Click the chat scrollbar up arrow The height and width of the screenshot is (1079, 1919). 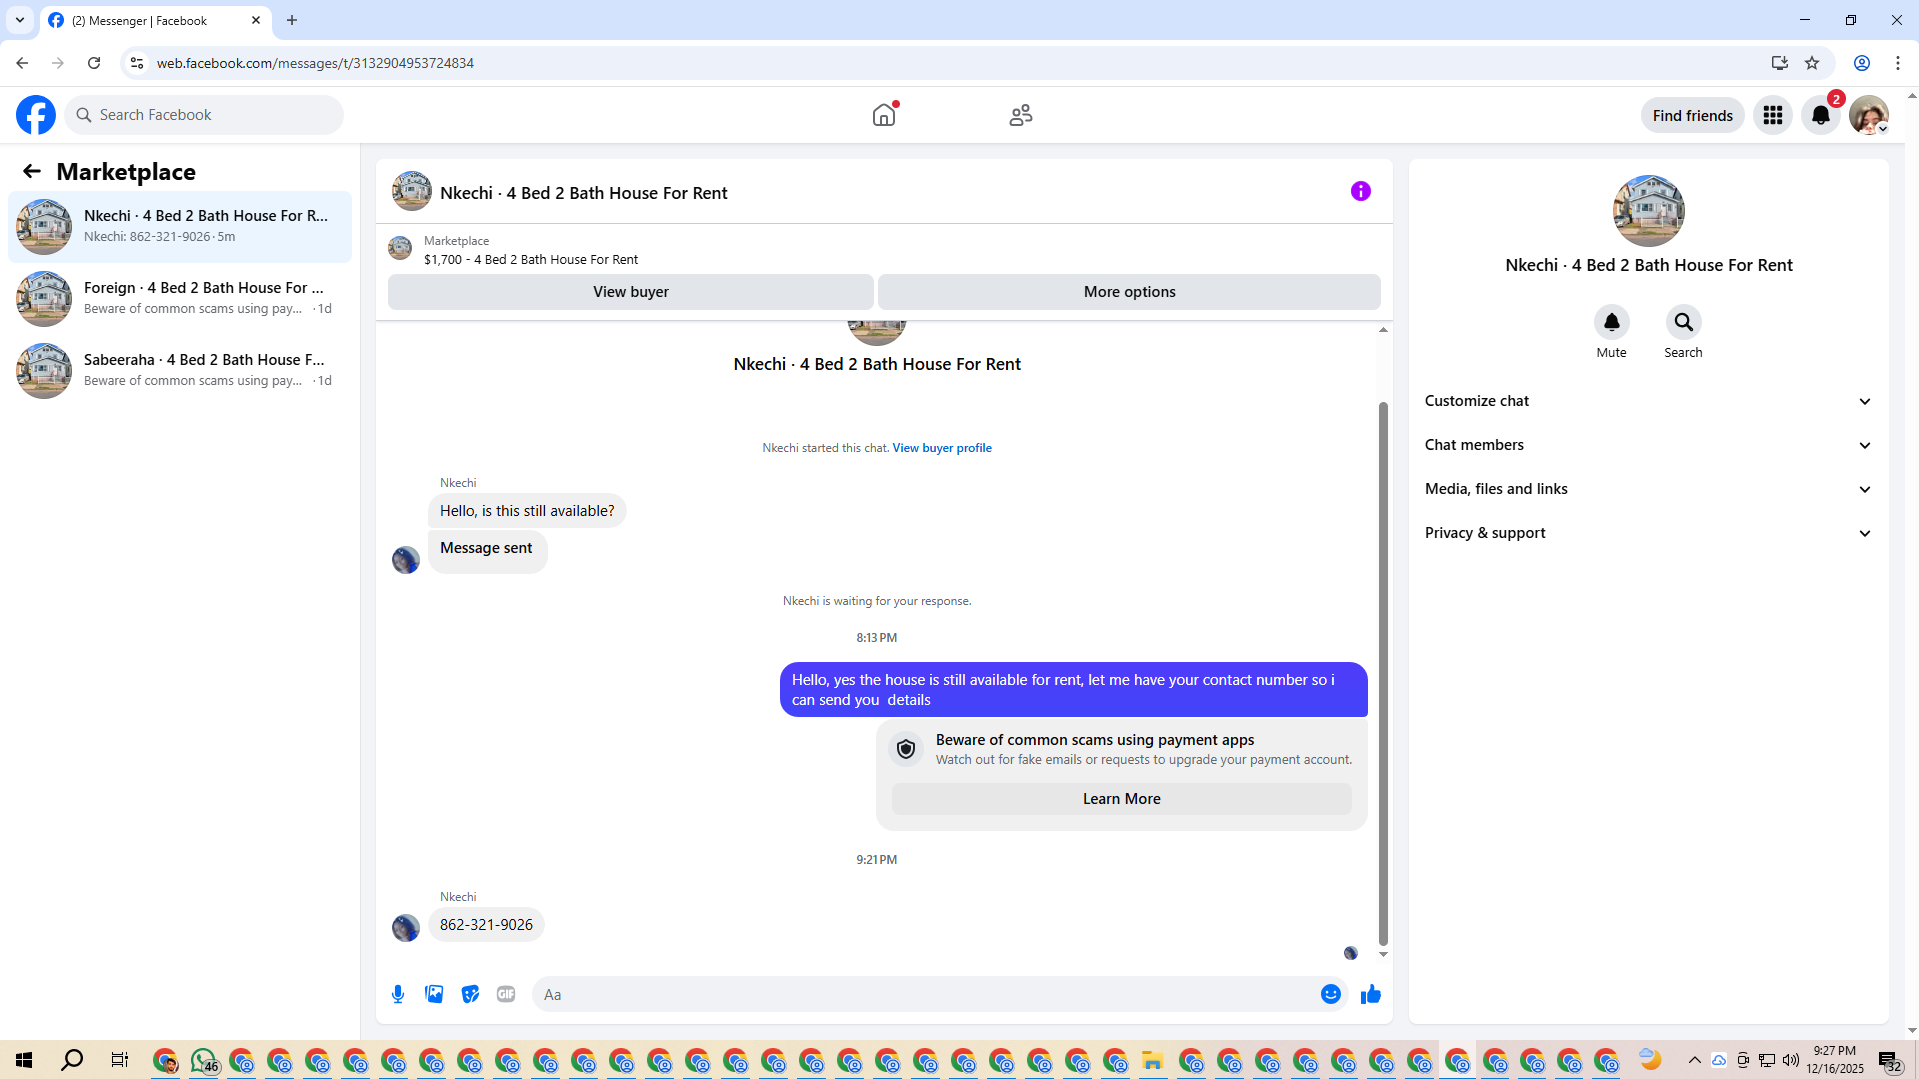click(x=1383, y=329)
